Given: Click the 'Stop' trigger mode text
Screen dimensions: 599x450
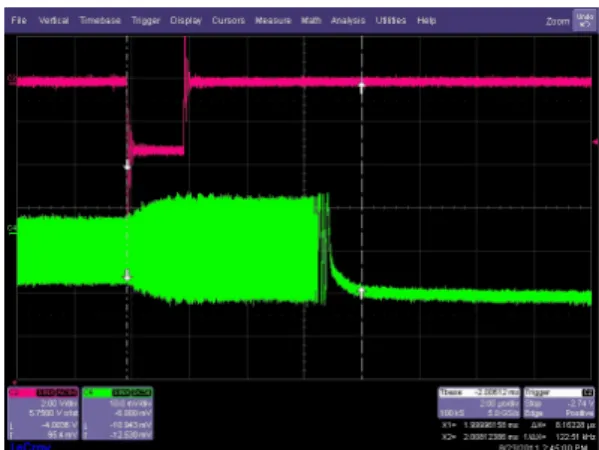Looking at the screenshot, I should click(532, 403).
